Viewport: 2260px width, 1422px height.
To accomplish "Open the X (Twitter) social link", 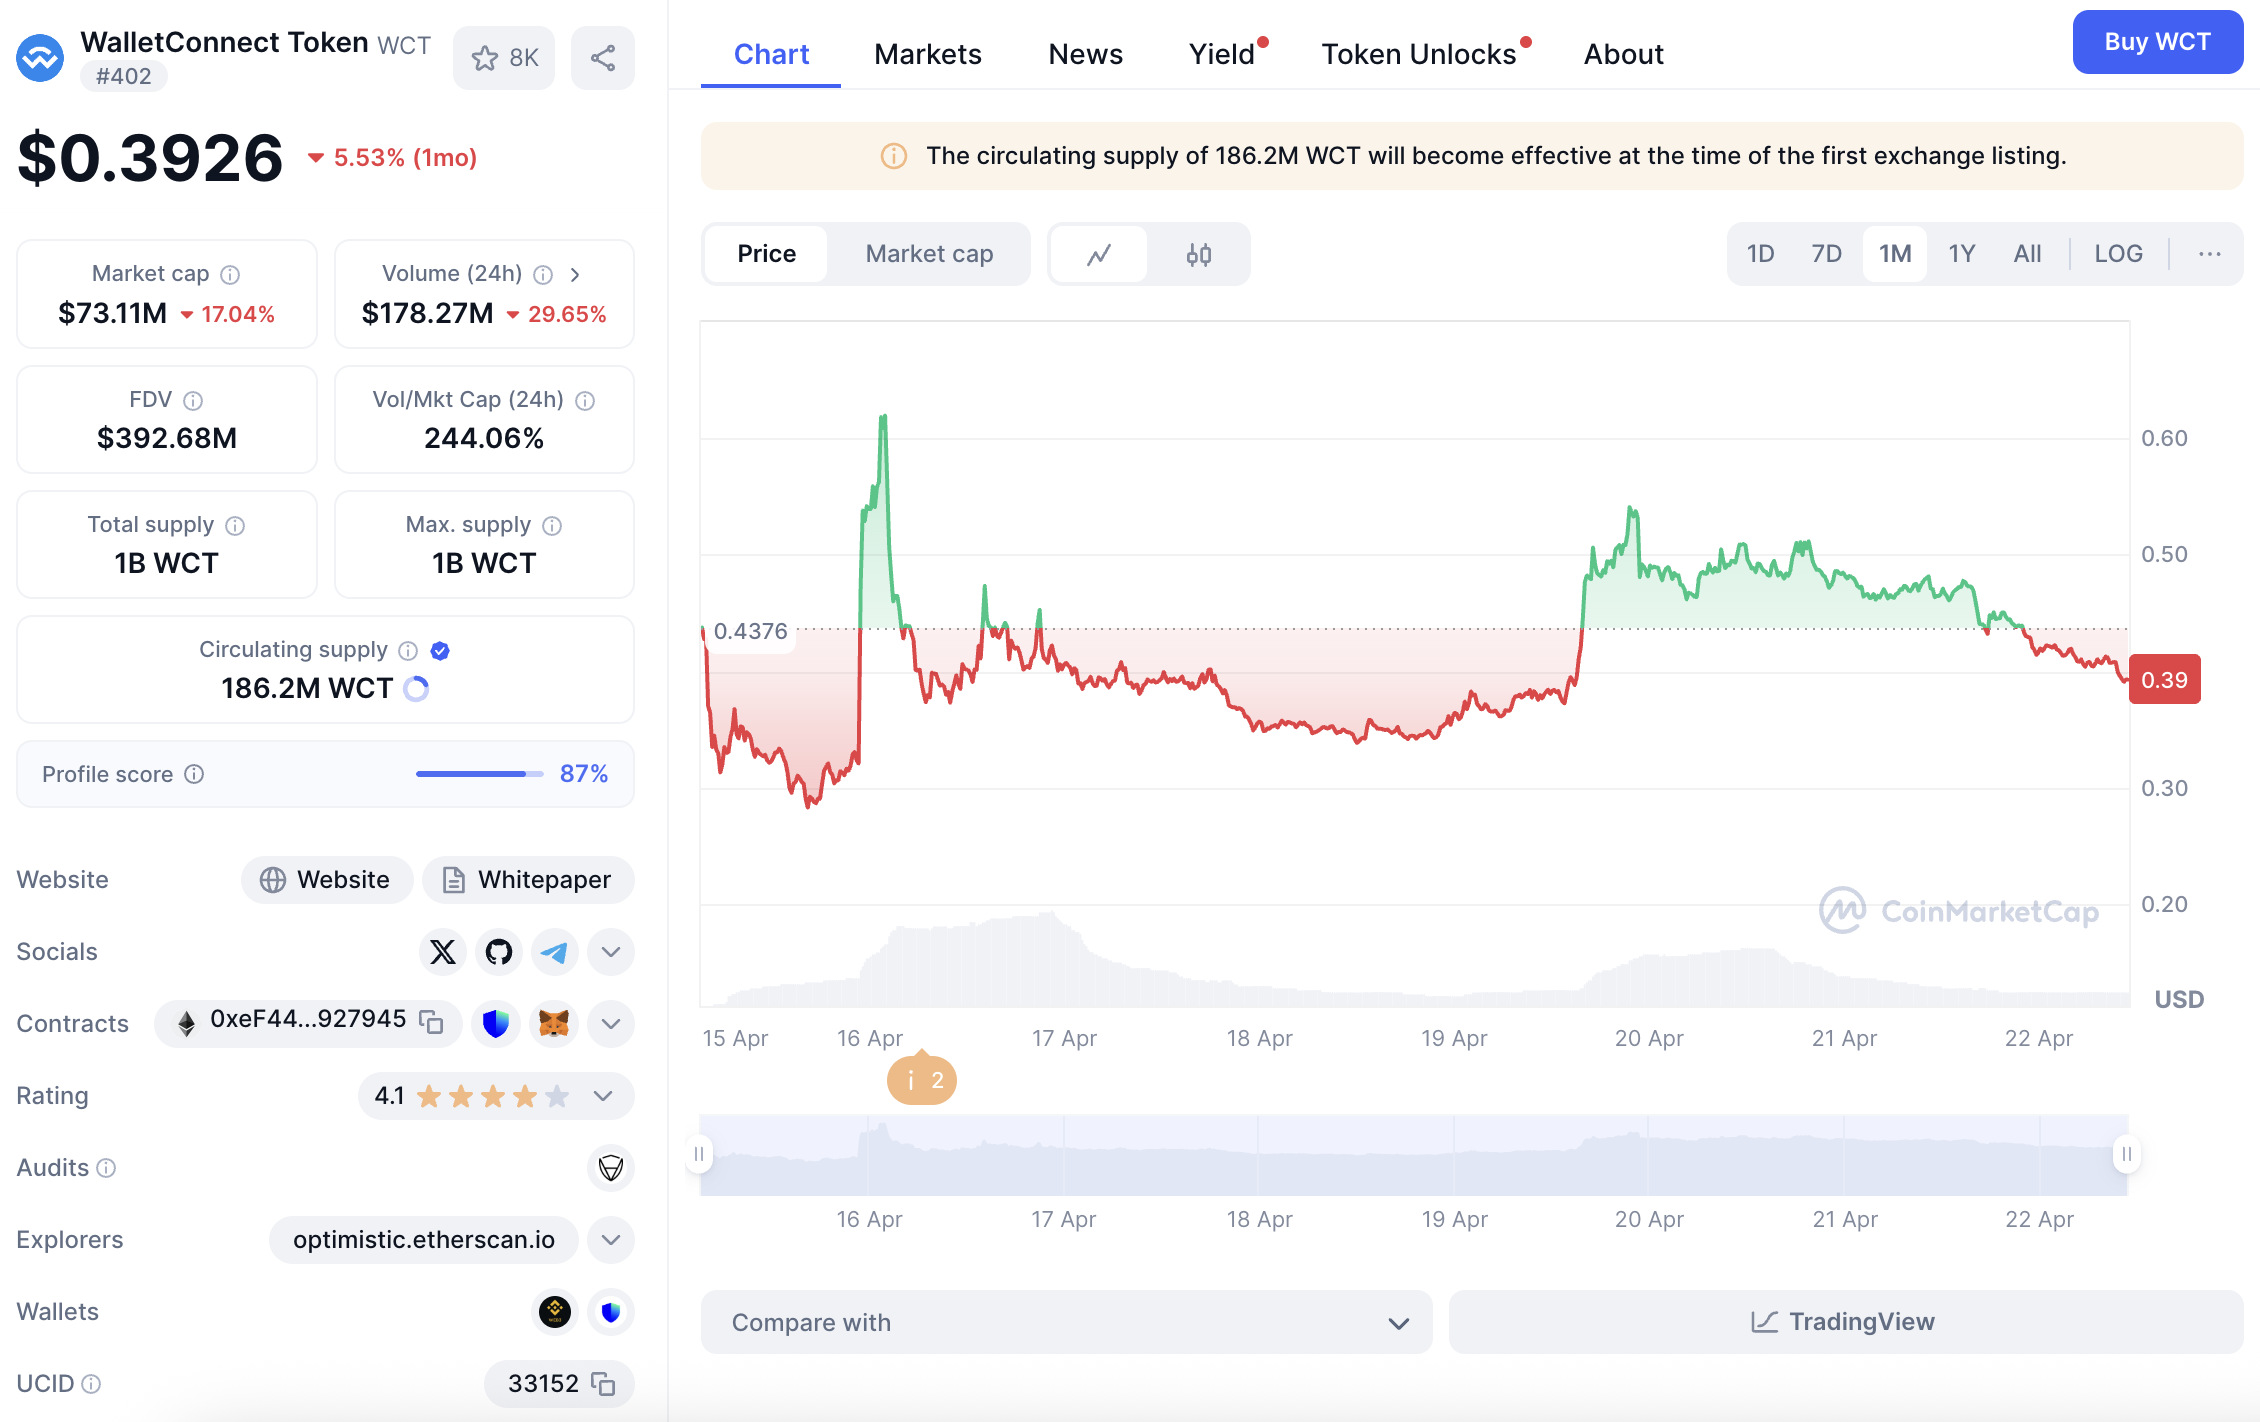I will 442,951.
